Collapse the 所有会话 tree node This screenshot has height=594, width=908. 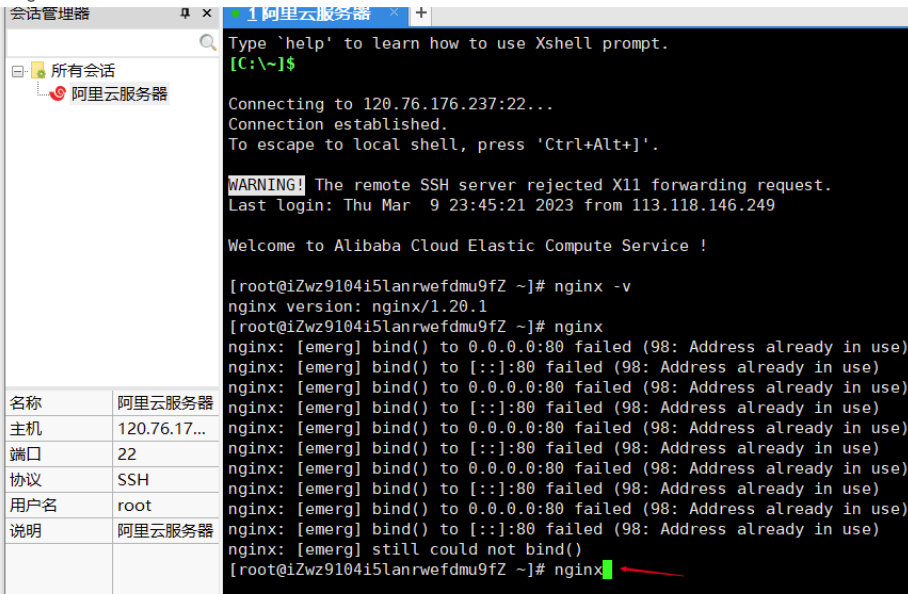coord(18,71)
